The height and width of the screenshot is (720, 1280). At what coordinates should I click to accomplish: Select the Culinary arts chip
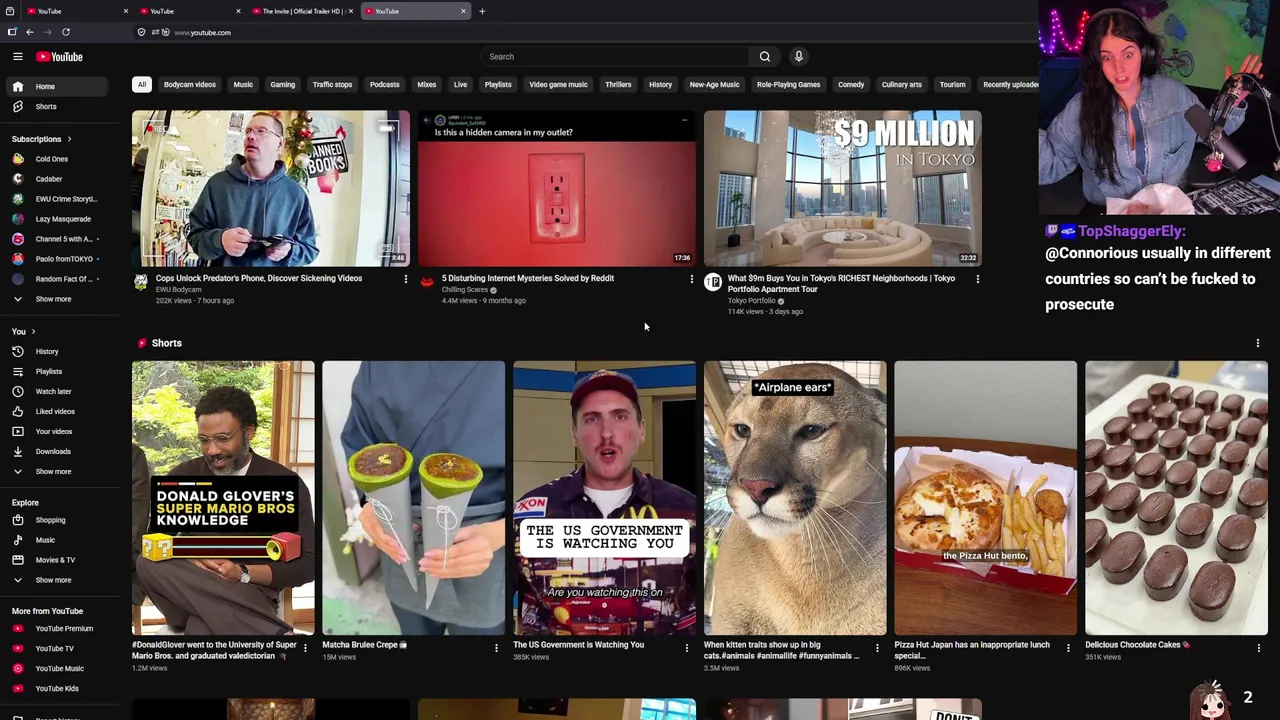click(x=901, y=85)
